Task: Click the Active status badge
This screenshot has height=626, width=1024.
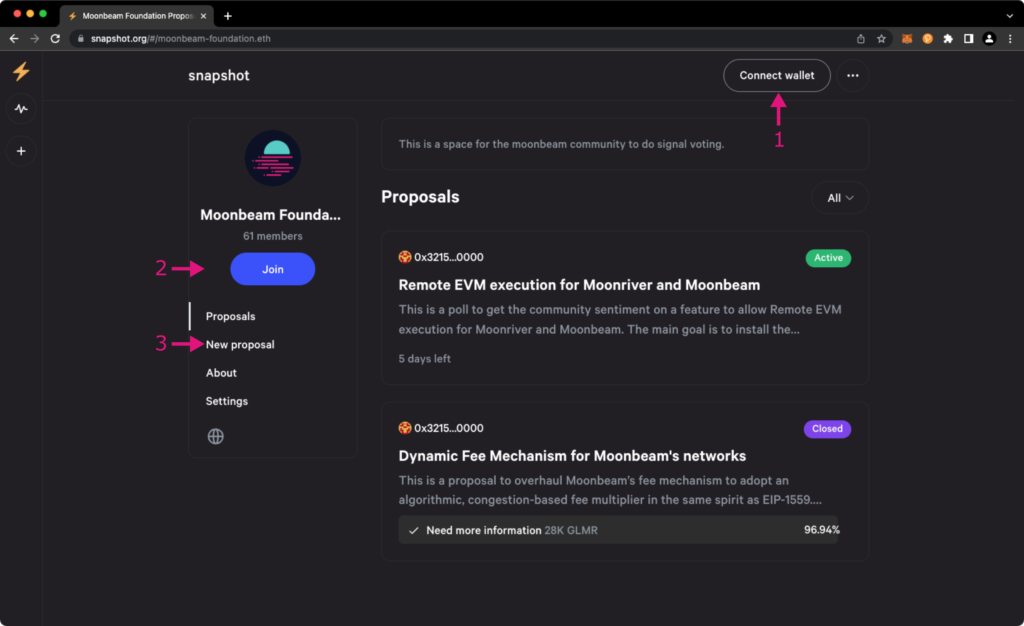Action: pos(828,258)
